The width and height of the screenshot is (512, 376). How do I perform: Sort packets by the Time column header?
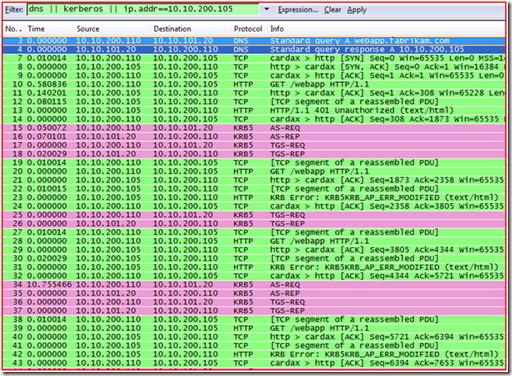coord(49,29)
